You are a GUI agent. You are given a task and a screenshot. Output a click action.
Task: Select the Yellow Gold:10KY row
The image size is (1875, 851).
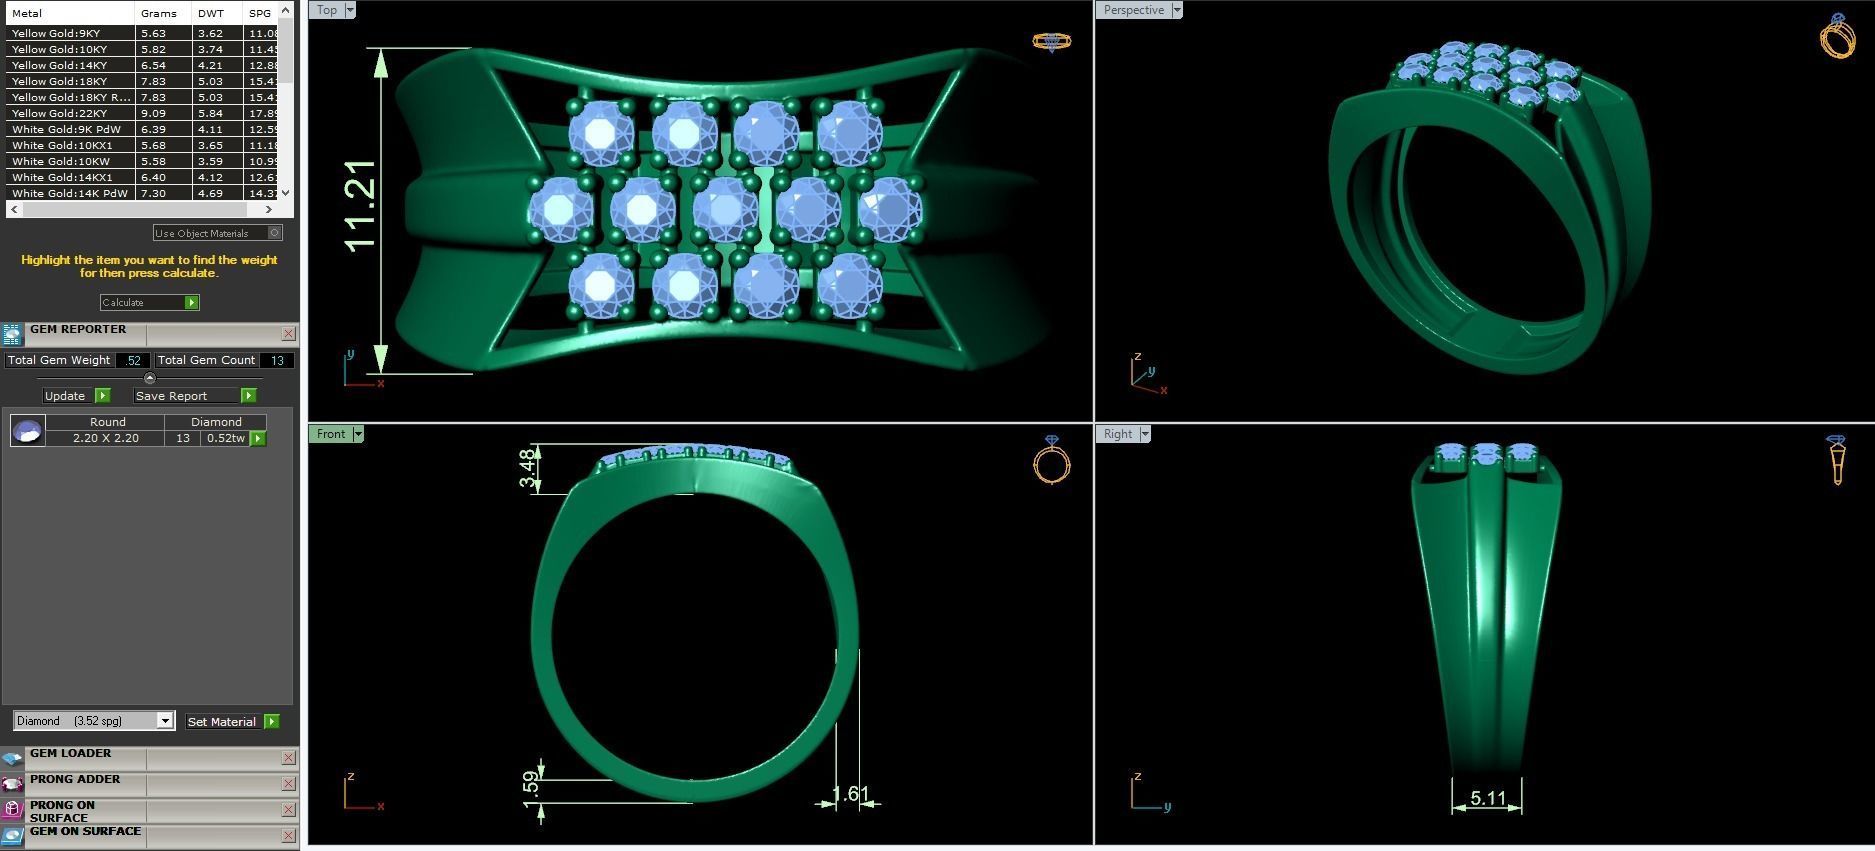click(x=142, y=49)
